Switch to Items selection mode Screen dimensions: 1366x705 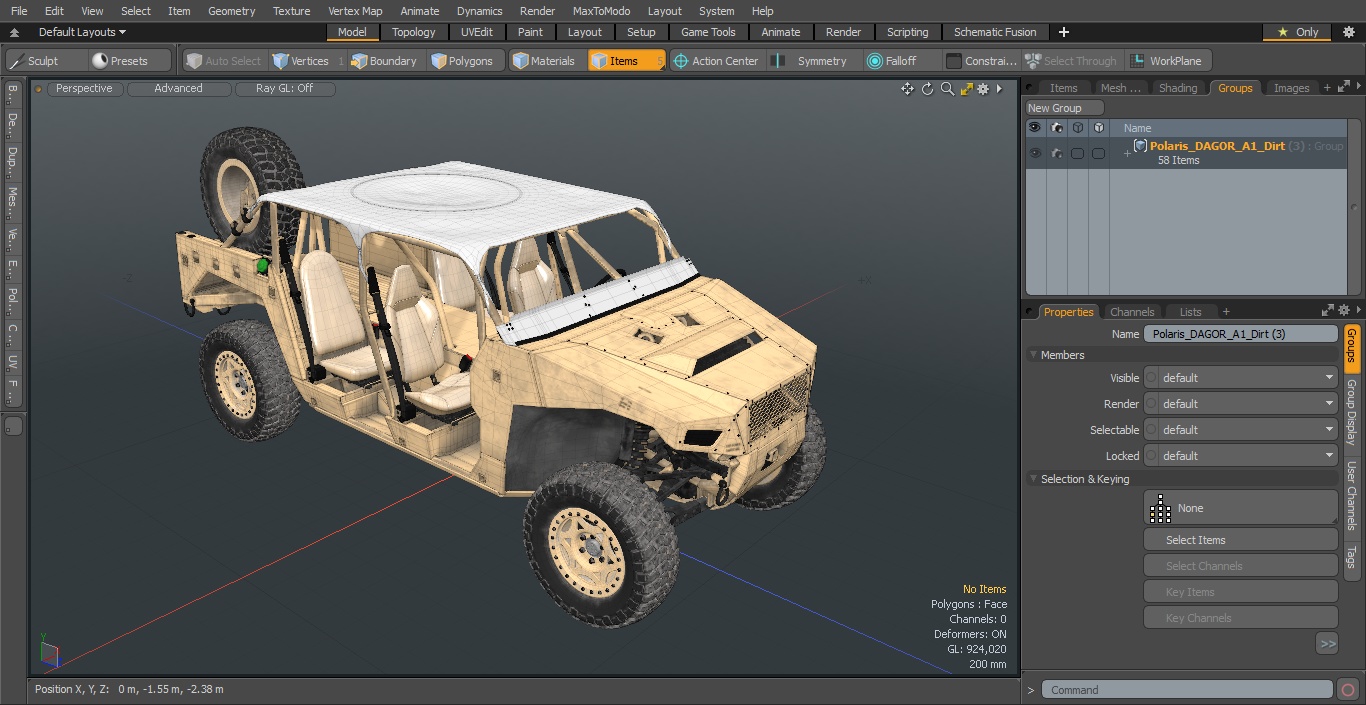tap(626, 61)
